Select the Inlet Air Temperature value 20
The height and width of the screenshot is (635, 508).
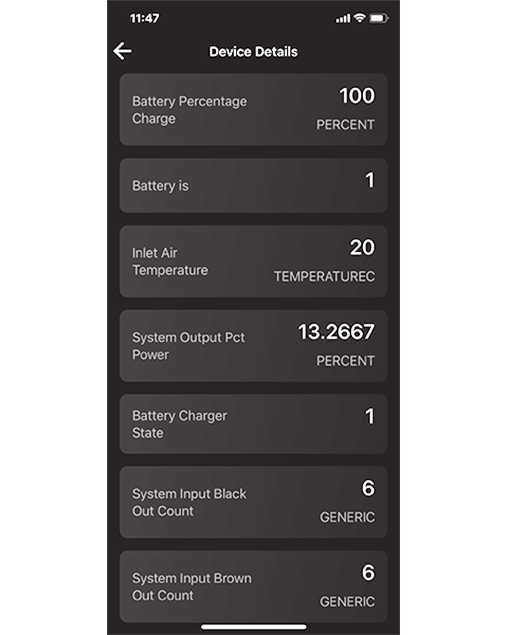click(363, 247)
